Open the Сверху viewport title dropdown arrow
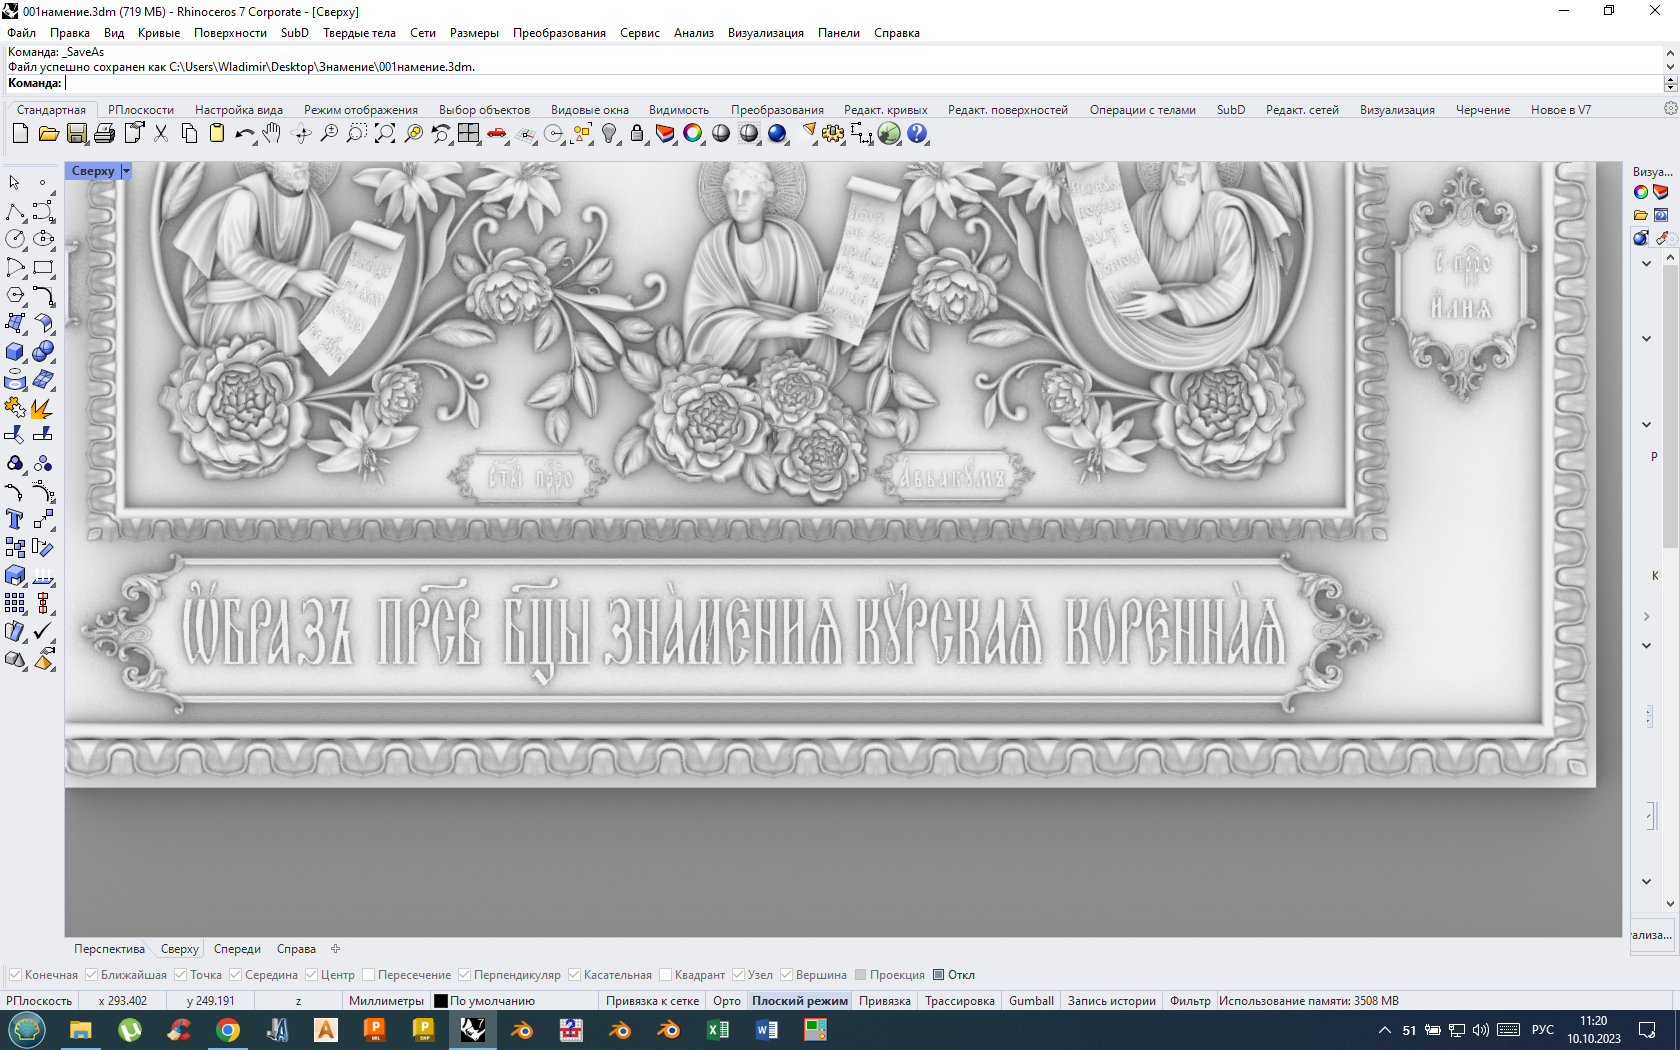This screenshot has width=1680, height=1050. click(x=126, y=171)
